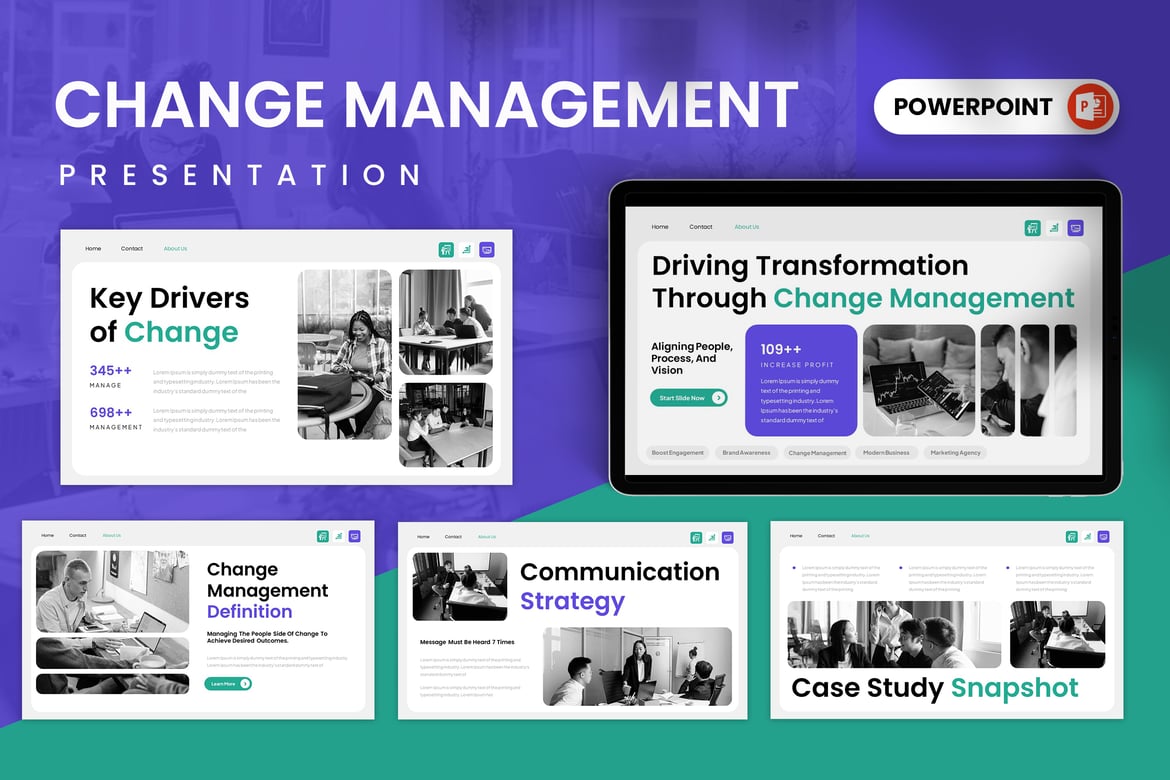Image resolution: width=1170 pixels, height=780 pixels.
Task: Click purple screen icon on Communication Strategy slide
Action: (x=728, y=537)
